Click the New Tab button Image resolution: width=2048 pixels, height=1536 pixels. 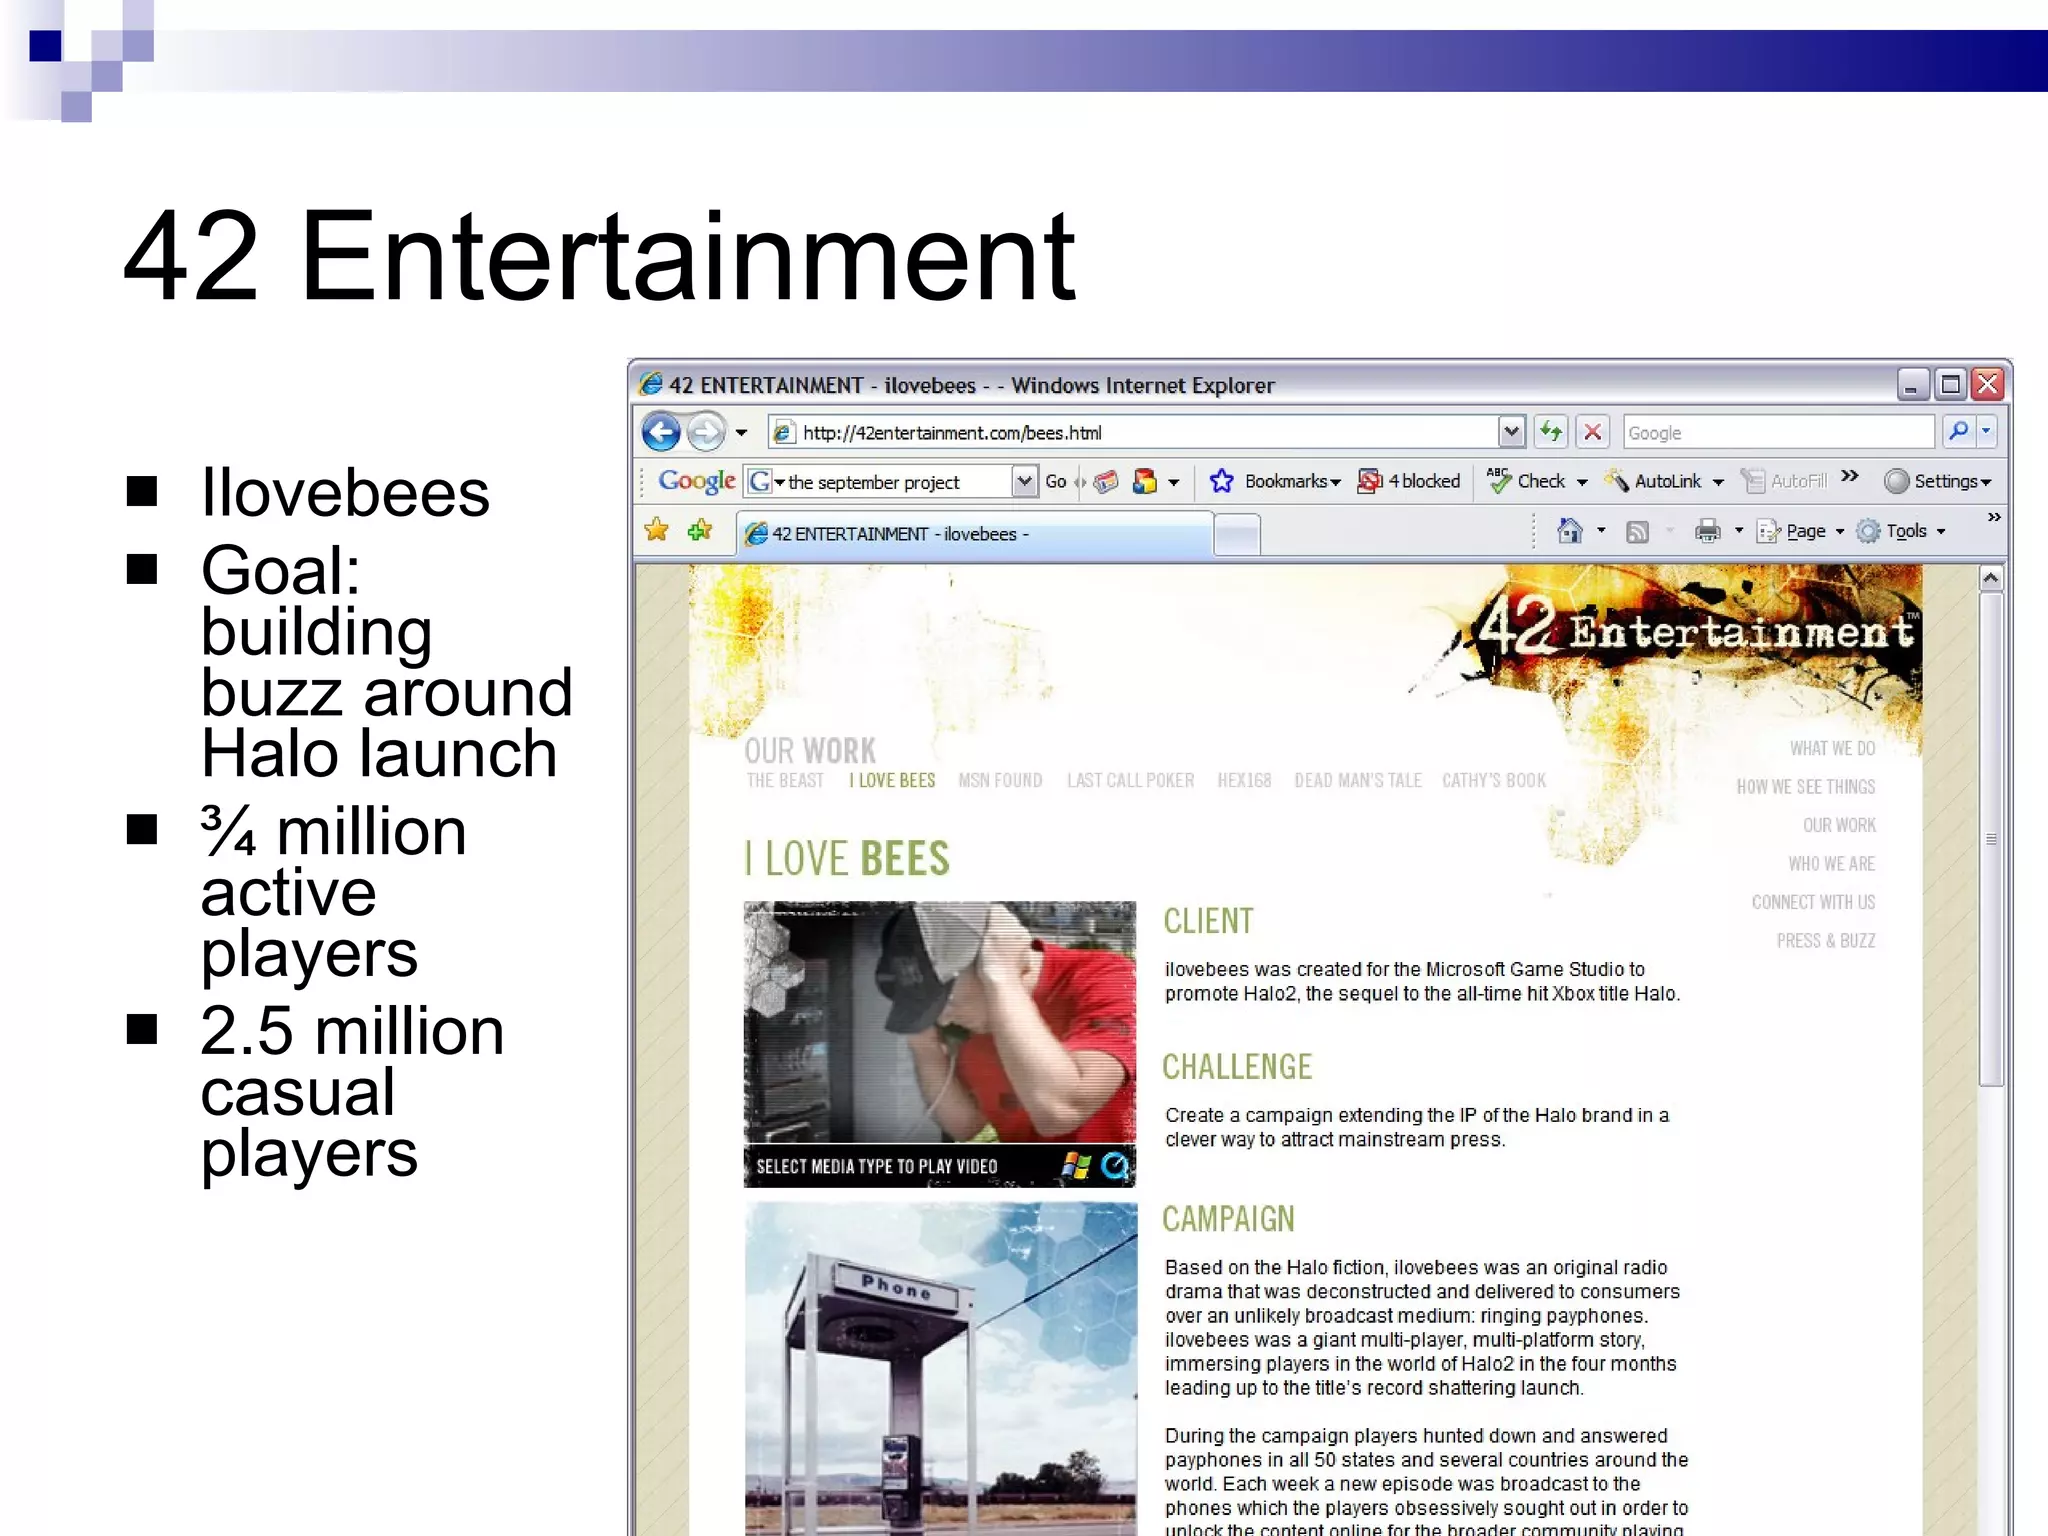[x=1237, y=535]
